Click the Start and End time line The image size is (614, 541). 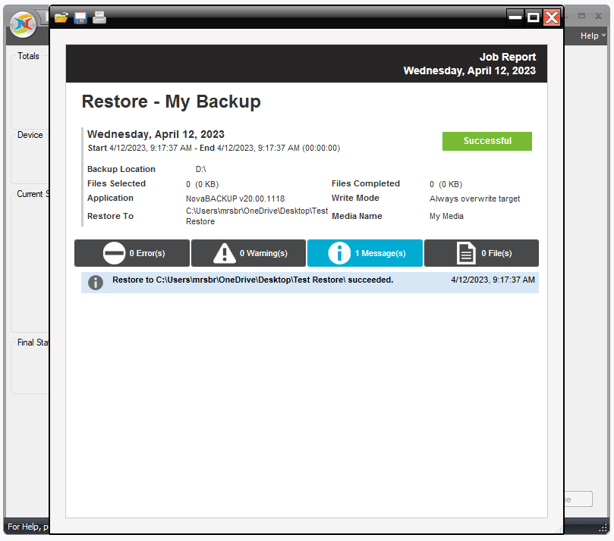click(x=214, y=148)
